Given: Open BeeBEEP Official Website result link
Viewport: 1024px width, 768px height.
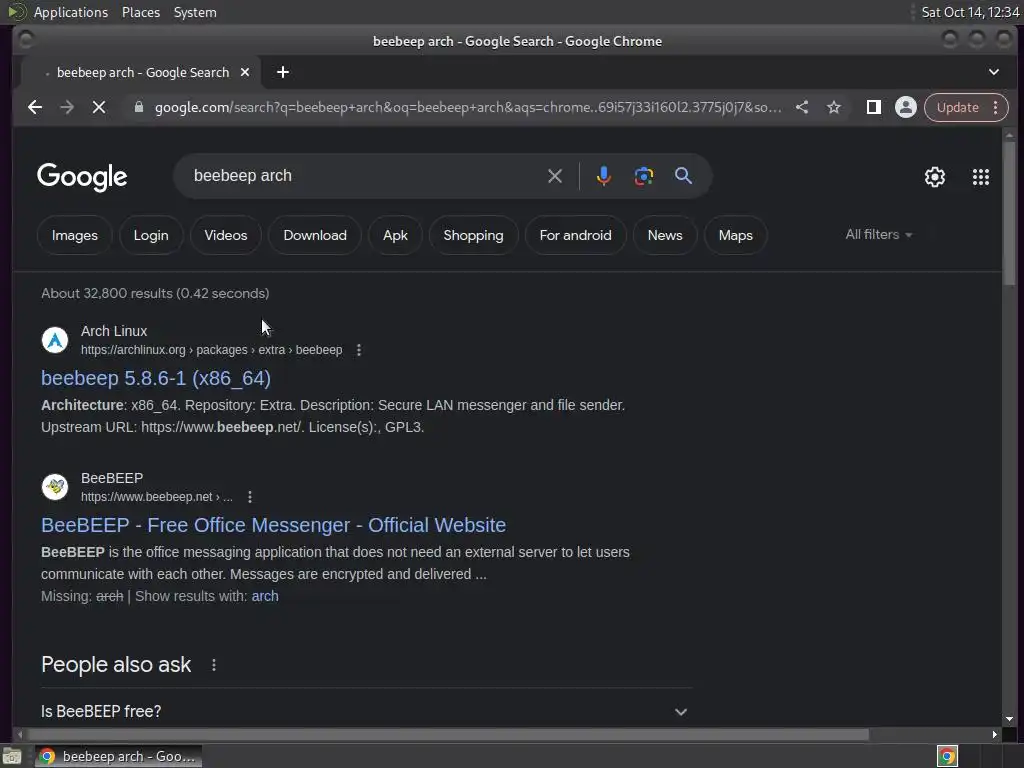Looking at the screenshot, I should point(273,525).
